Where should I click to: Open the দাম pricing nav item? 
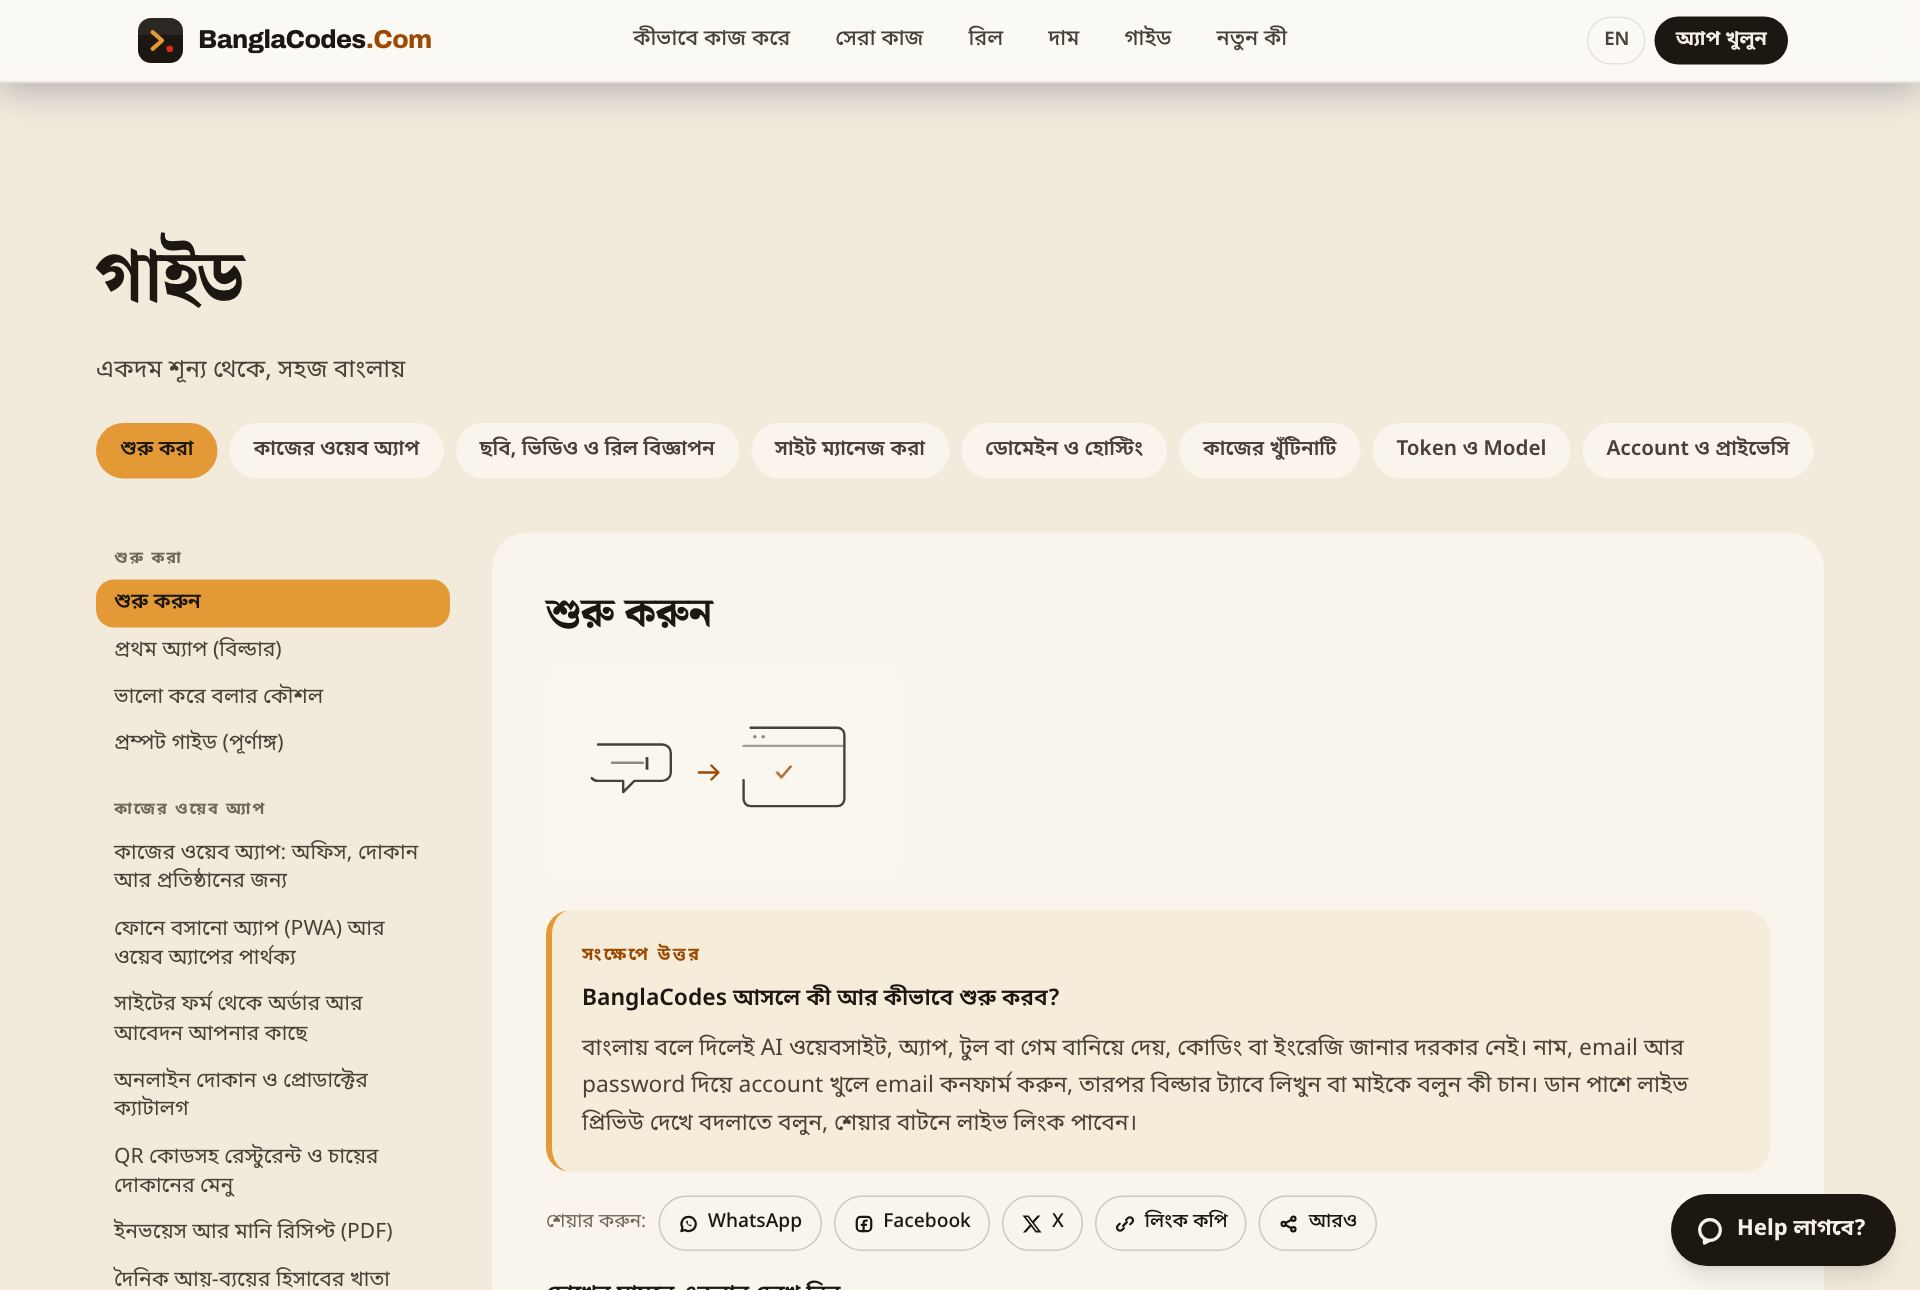coord(1063,39)
